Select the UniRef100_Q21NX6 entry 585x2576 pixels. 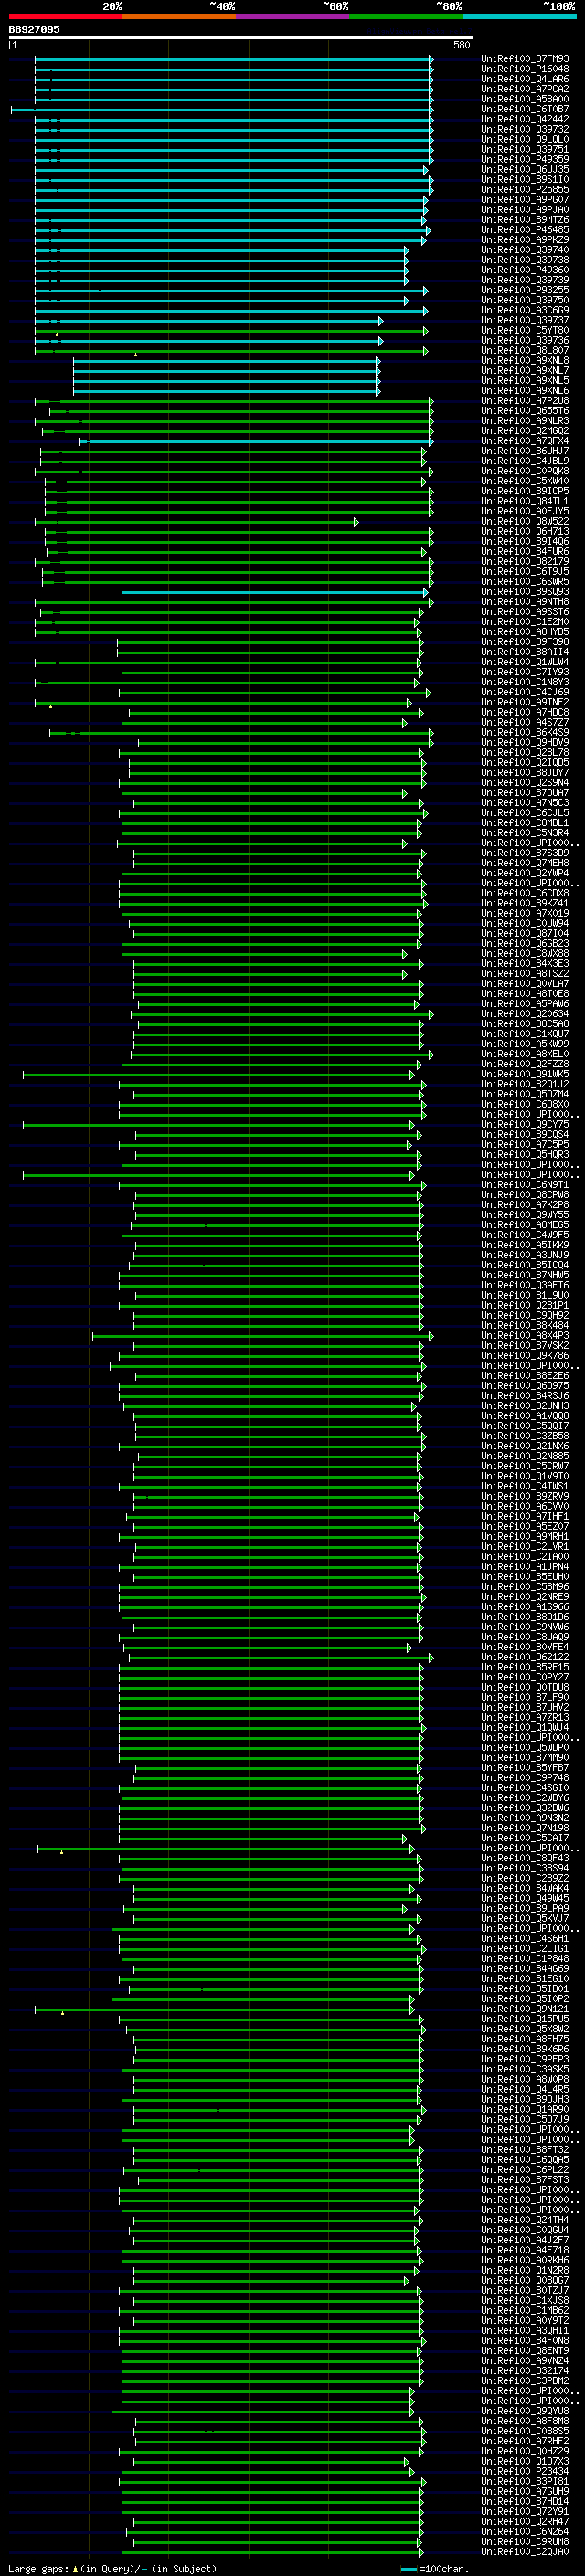pyautogui.click(x=525, y=1446)
